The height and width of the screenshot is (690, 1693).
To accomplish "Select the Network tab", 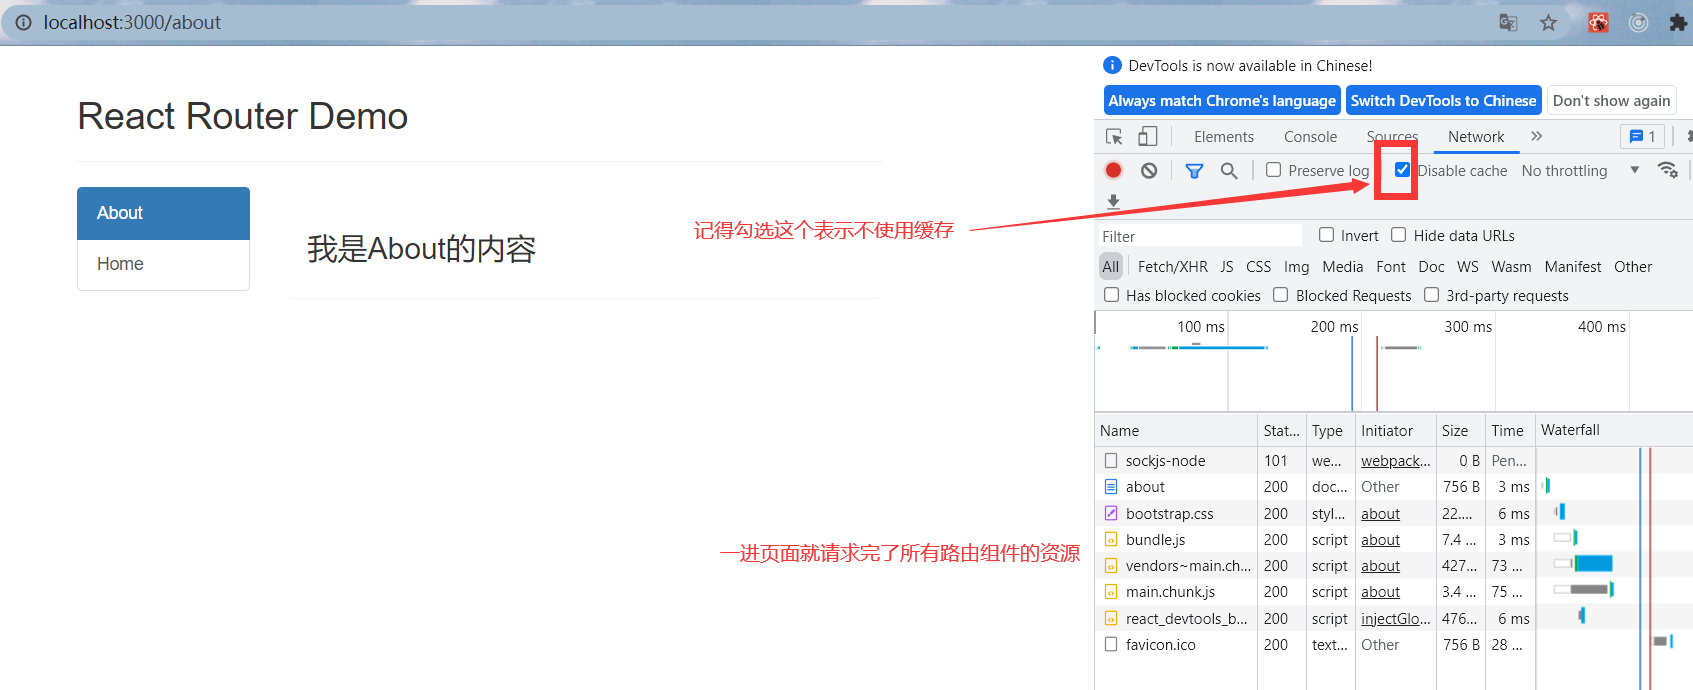I will (1476, 137).
